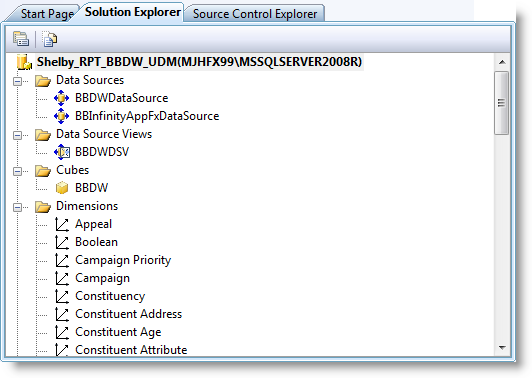The width and height of the screenshot is (532, 378).
Task: Click the BBInfinityAppFxDataSource icon
Action: pyautogui.click(x=61, y=116)
